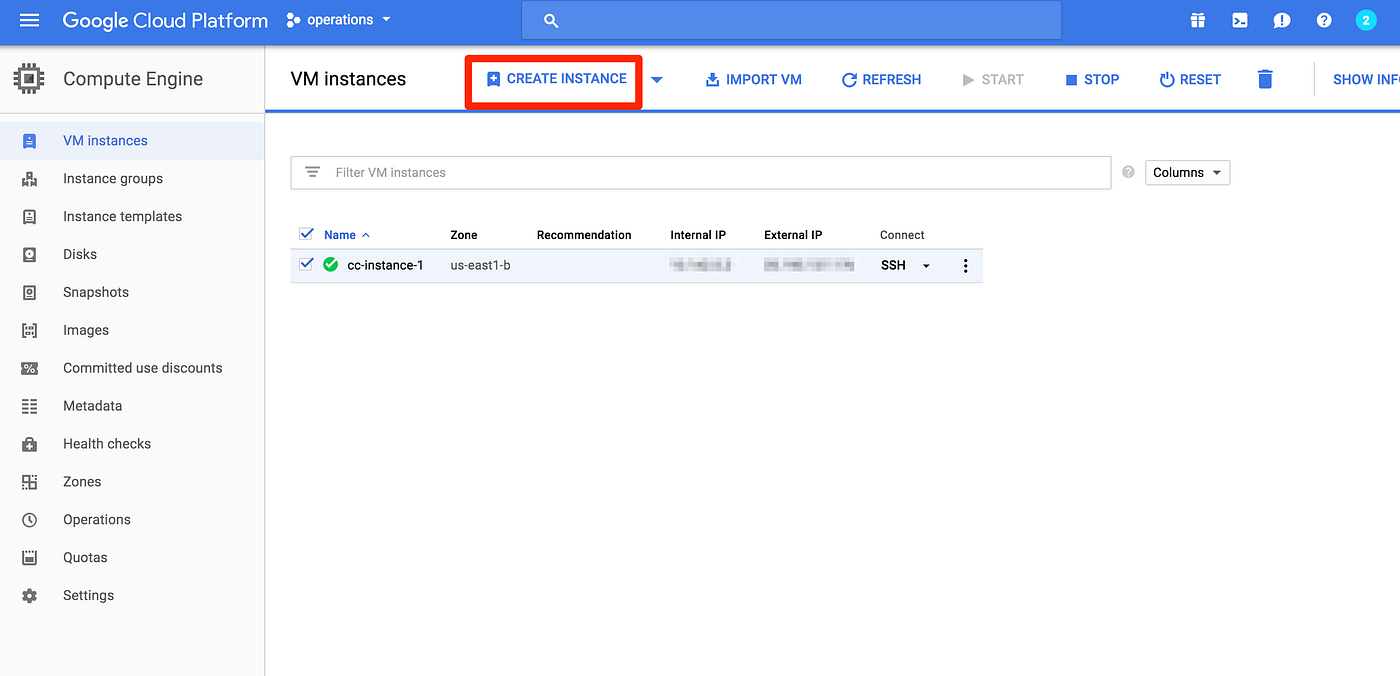1400x676 pixels.
Task: Click the gift free-trial icon
Action: [1198, 20]
